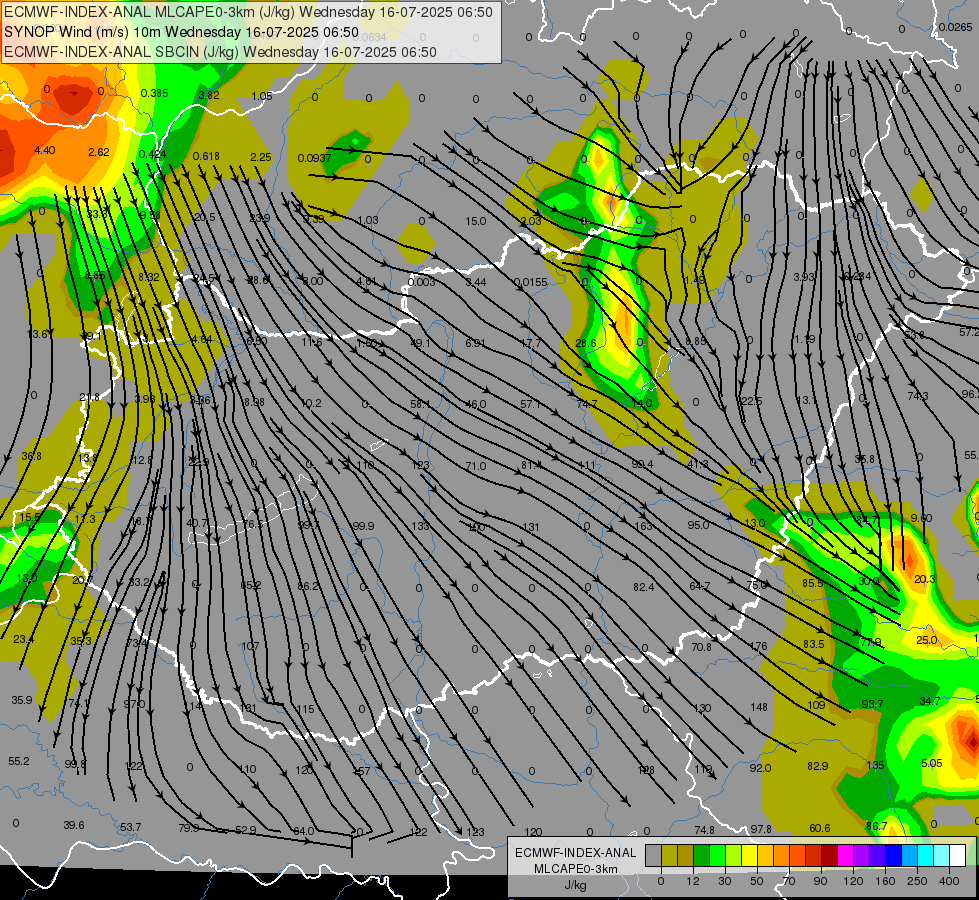The width and height of the screenshot is (979, 900).
Task: Select the olive swatch at legend value 0
Action: [669, 855]
